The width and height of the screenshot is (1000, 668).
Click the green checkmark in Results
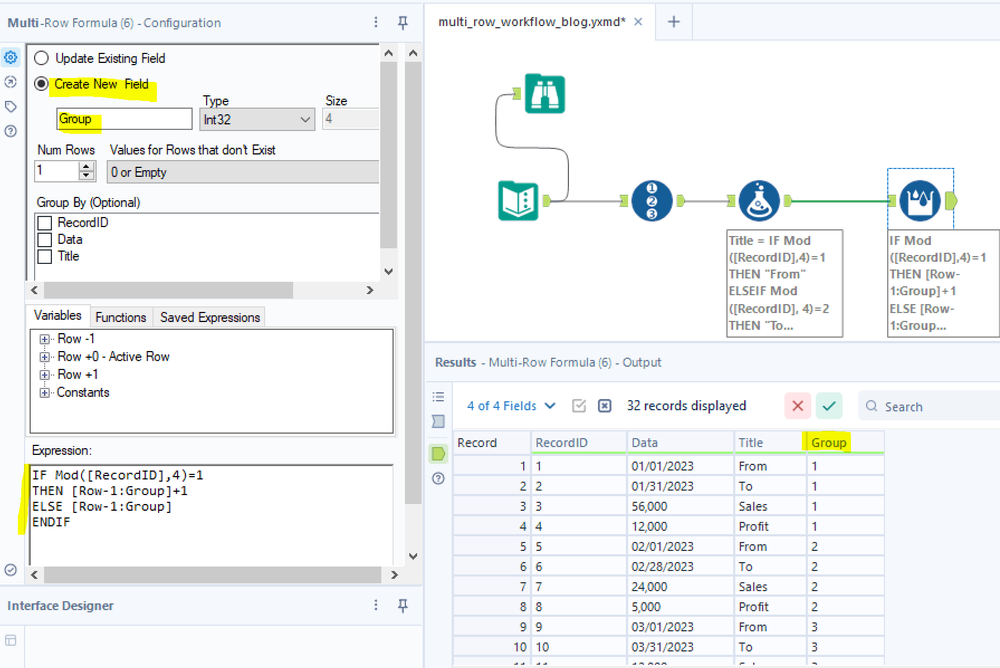coord(829,406)
